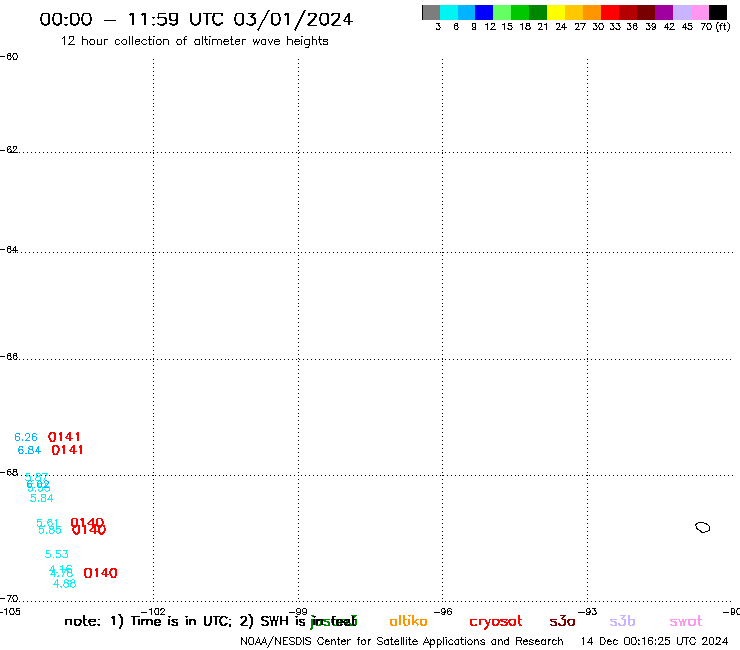Select the longitude label -93
Image resolution: width=740 pixels, height=650 pixels.
tap(588, 612)
